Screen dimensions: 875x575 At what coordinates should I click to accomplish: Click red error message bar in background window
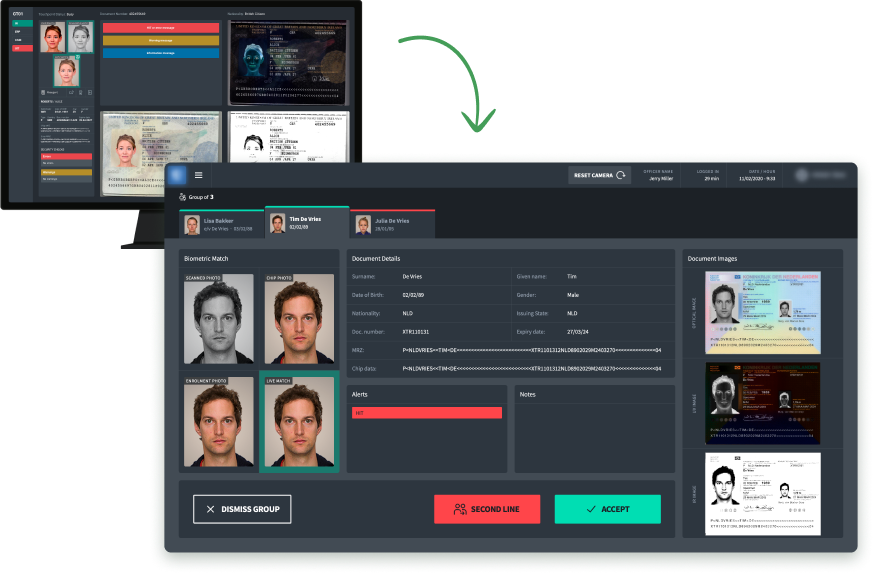161,28
